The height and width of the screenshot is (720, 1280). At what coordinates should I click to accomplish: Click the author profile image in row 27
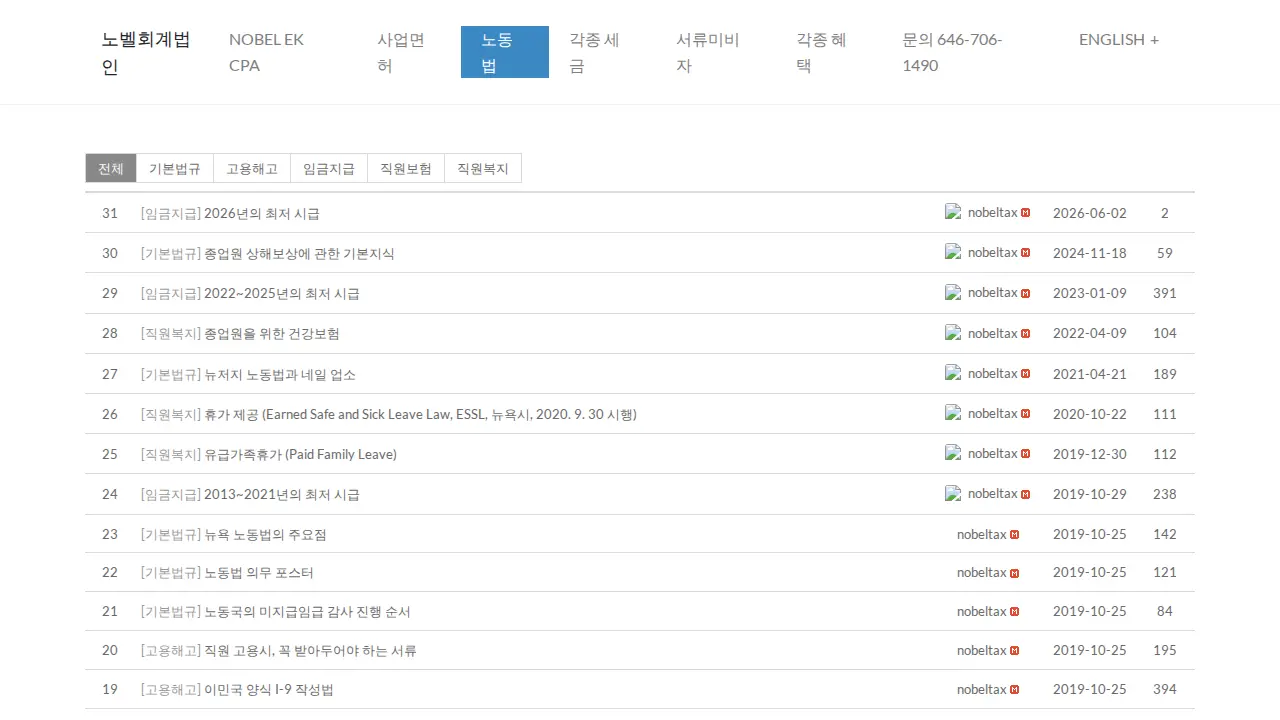(953, 373)
